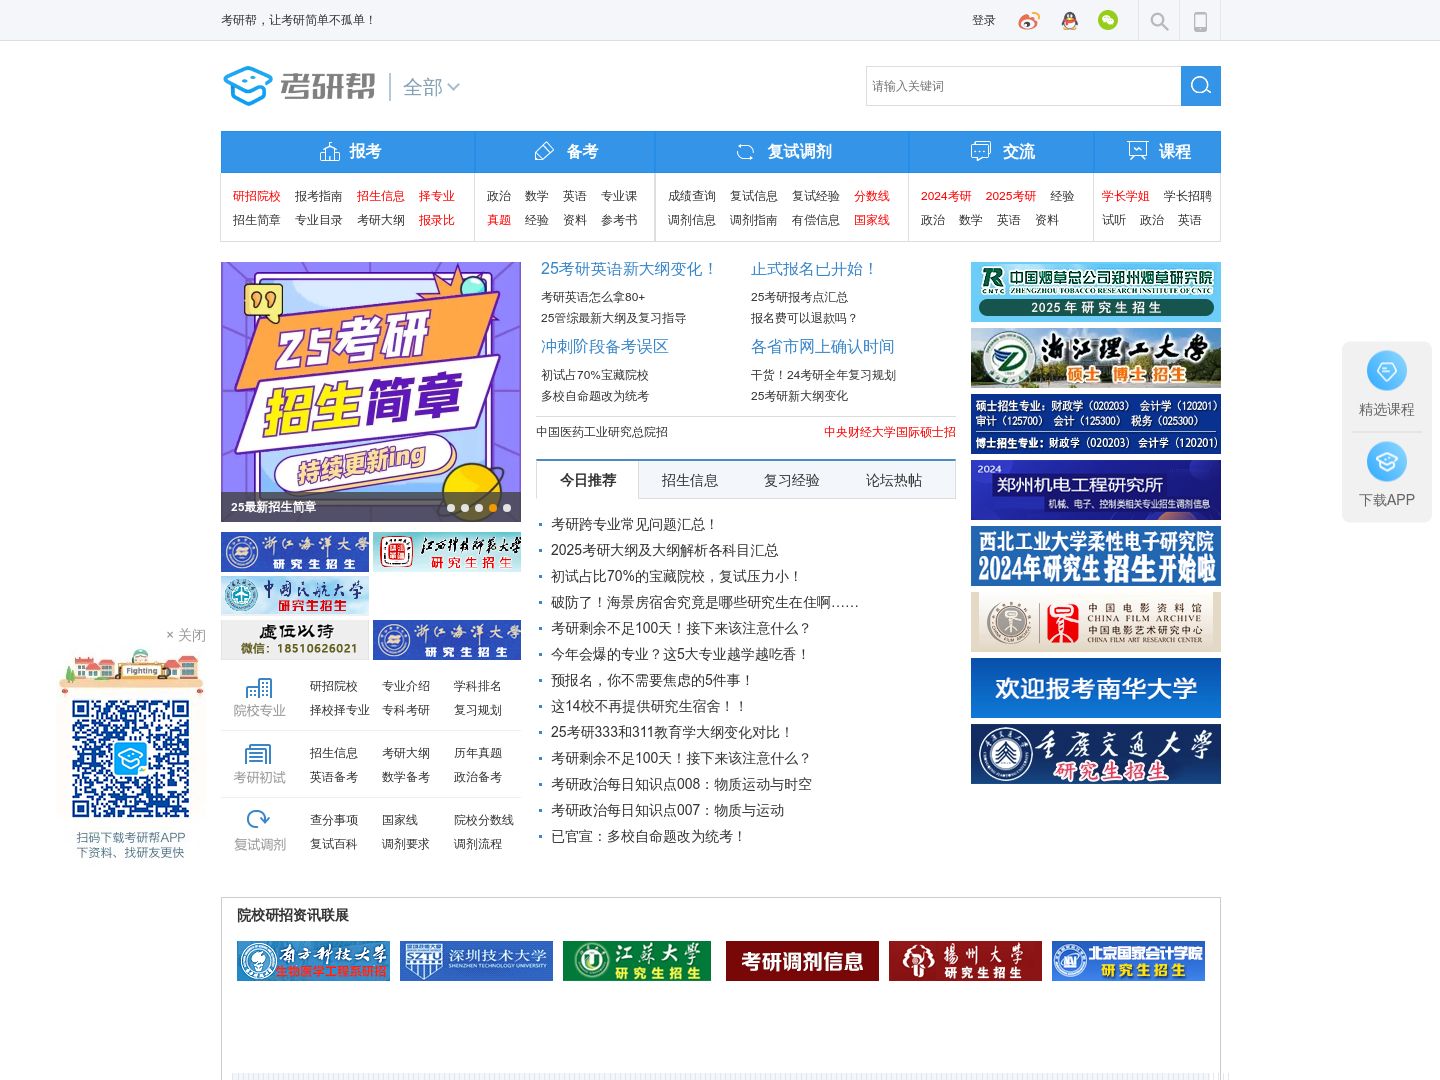Click 重庆交通大学 recruitment banner
The width and height of the screenshot is (1440, 1080).
click(1096, 754)
